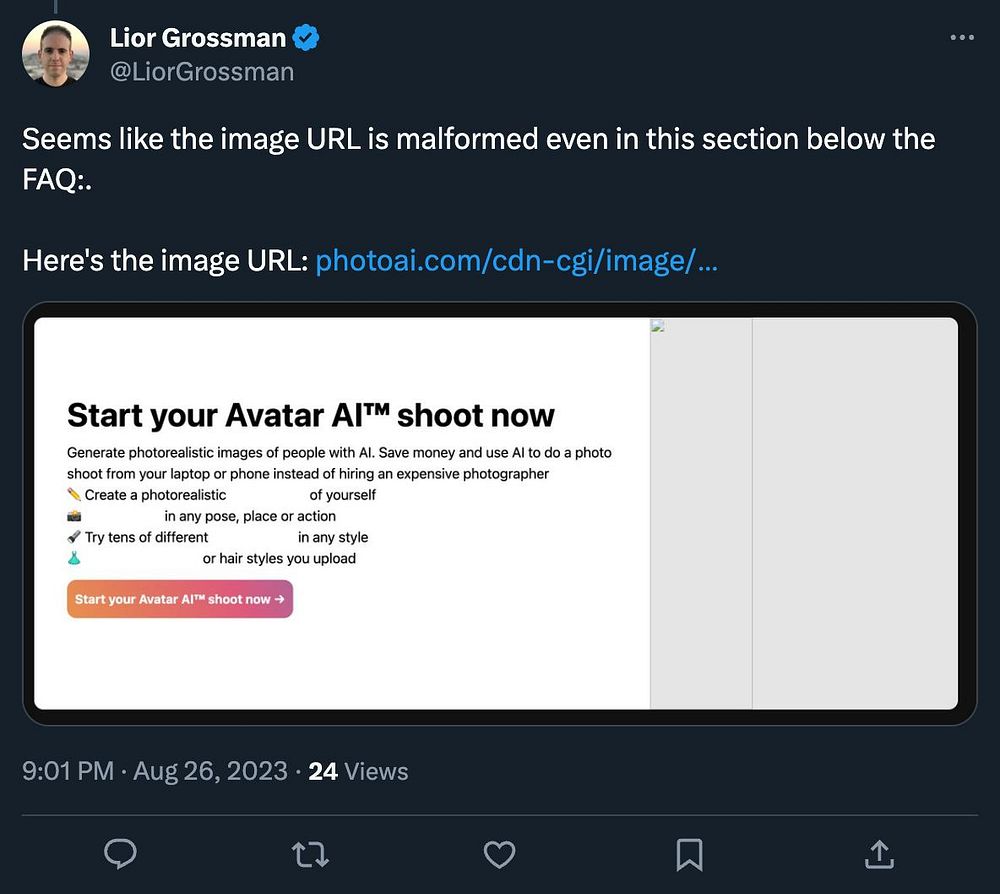1000x894 pixels.
Task: Like the tweet with the heart icon
Action: tap(499, 853)
